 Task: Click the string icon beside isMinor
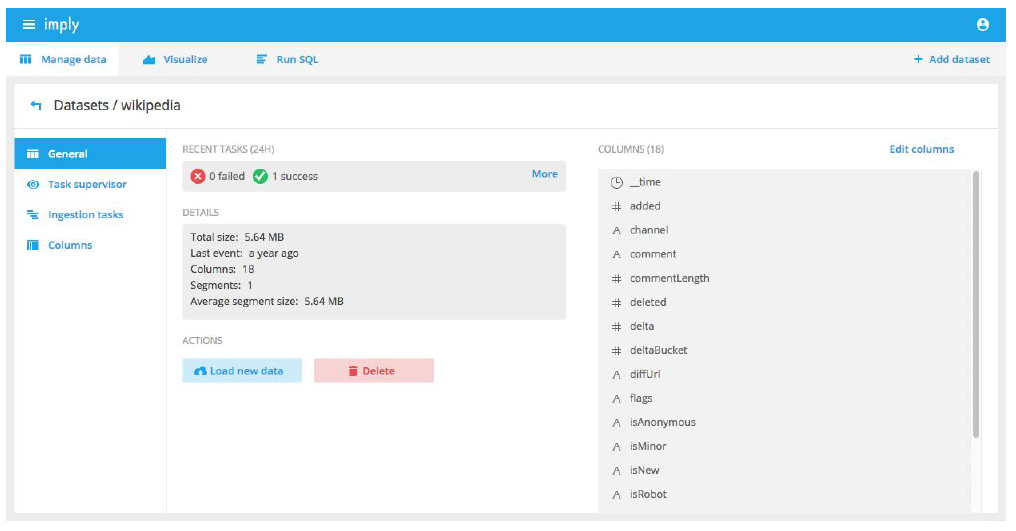(616, 447)
